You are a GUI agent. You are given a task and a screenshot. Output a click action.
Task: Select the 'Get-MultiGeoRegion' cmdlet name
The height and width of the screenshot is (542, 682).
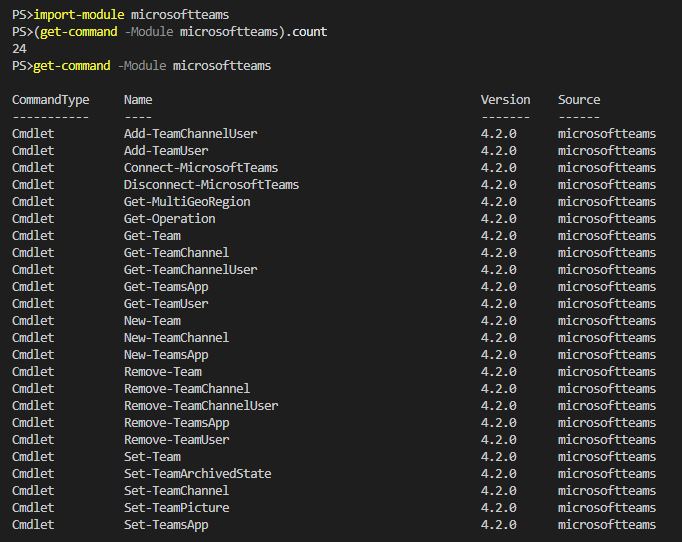click(x=187, y=202)
